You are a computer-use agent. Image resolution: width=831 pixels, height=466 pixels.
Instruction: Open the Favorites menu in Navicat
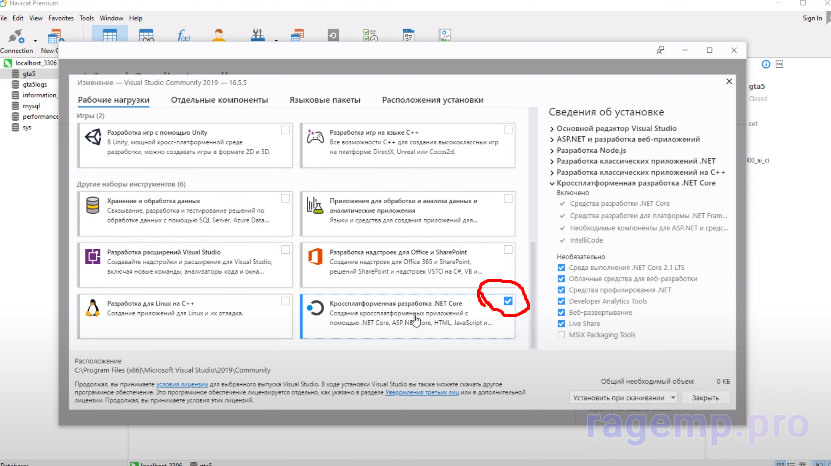[x=61, y=18]
